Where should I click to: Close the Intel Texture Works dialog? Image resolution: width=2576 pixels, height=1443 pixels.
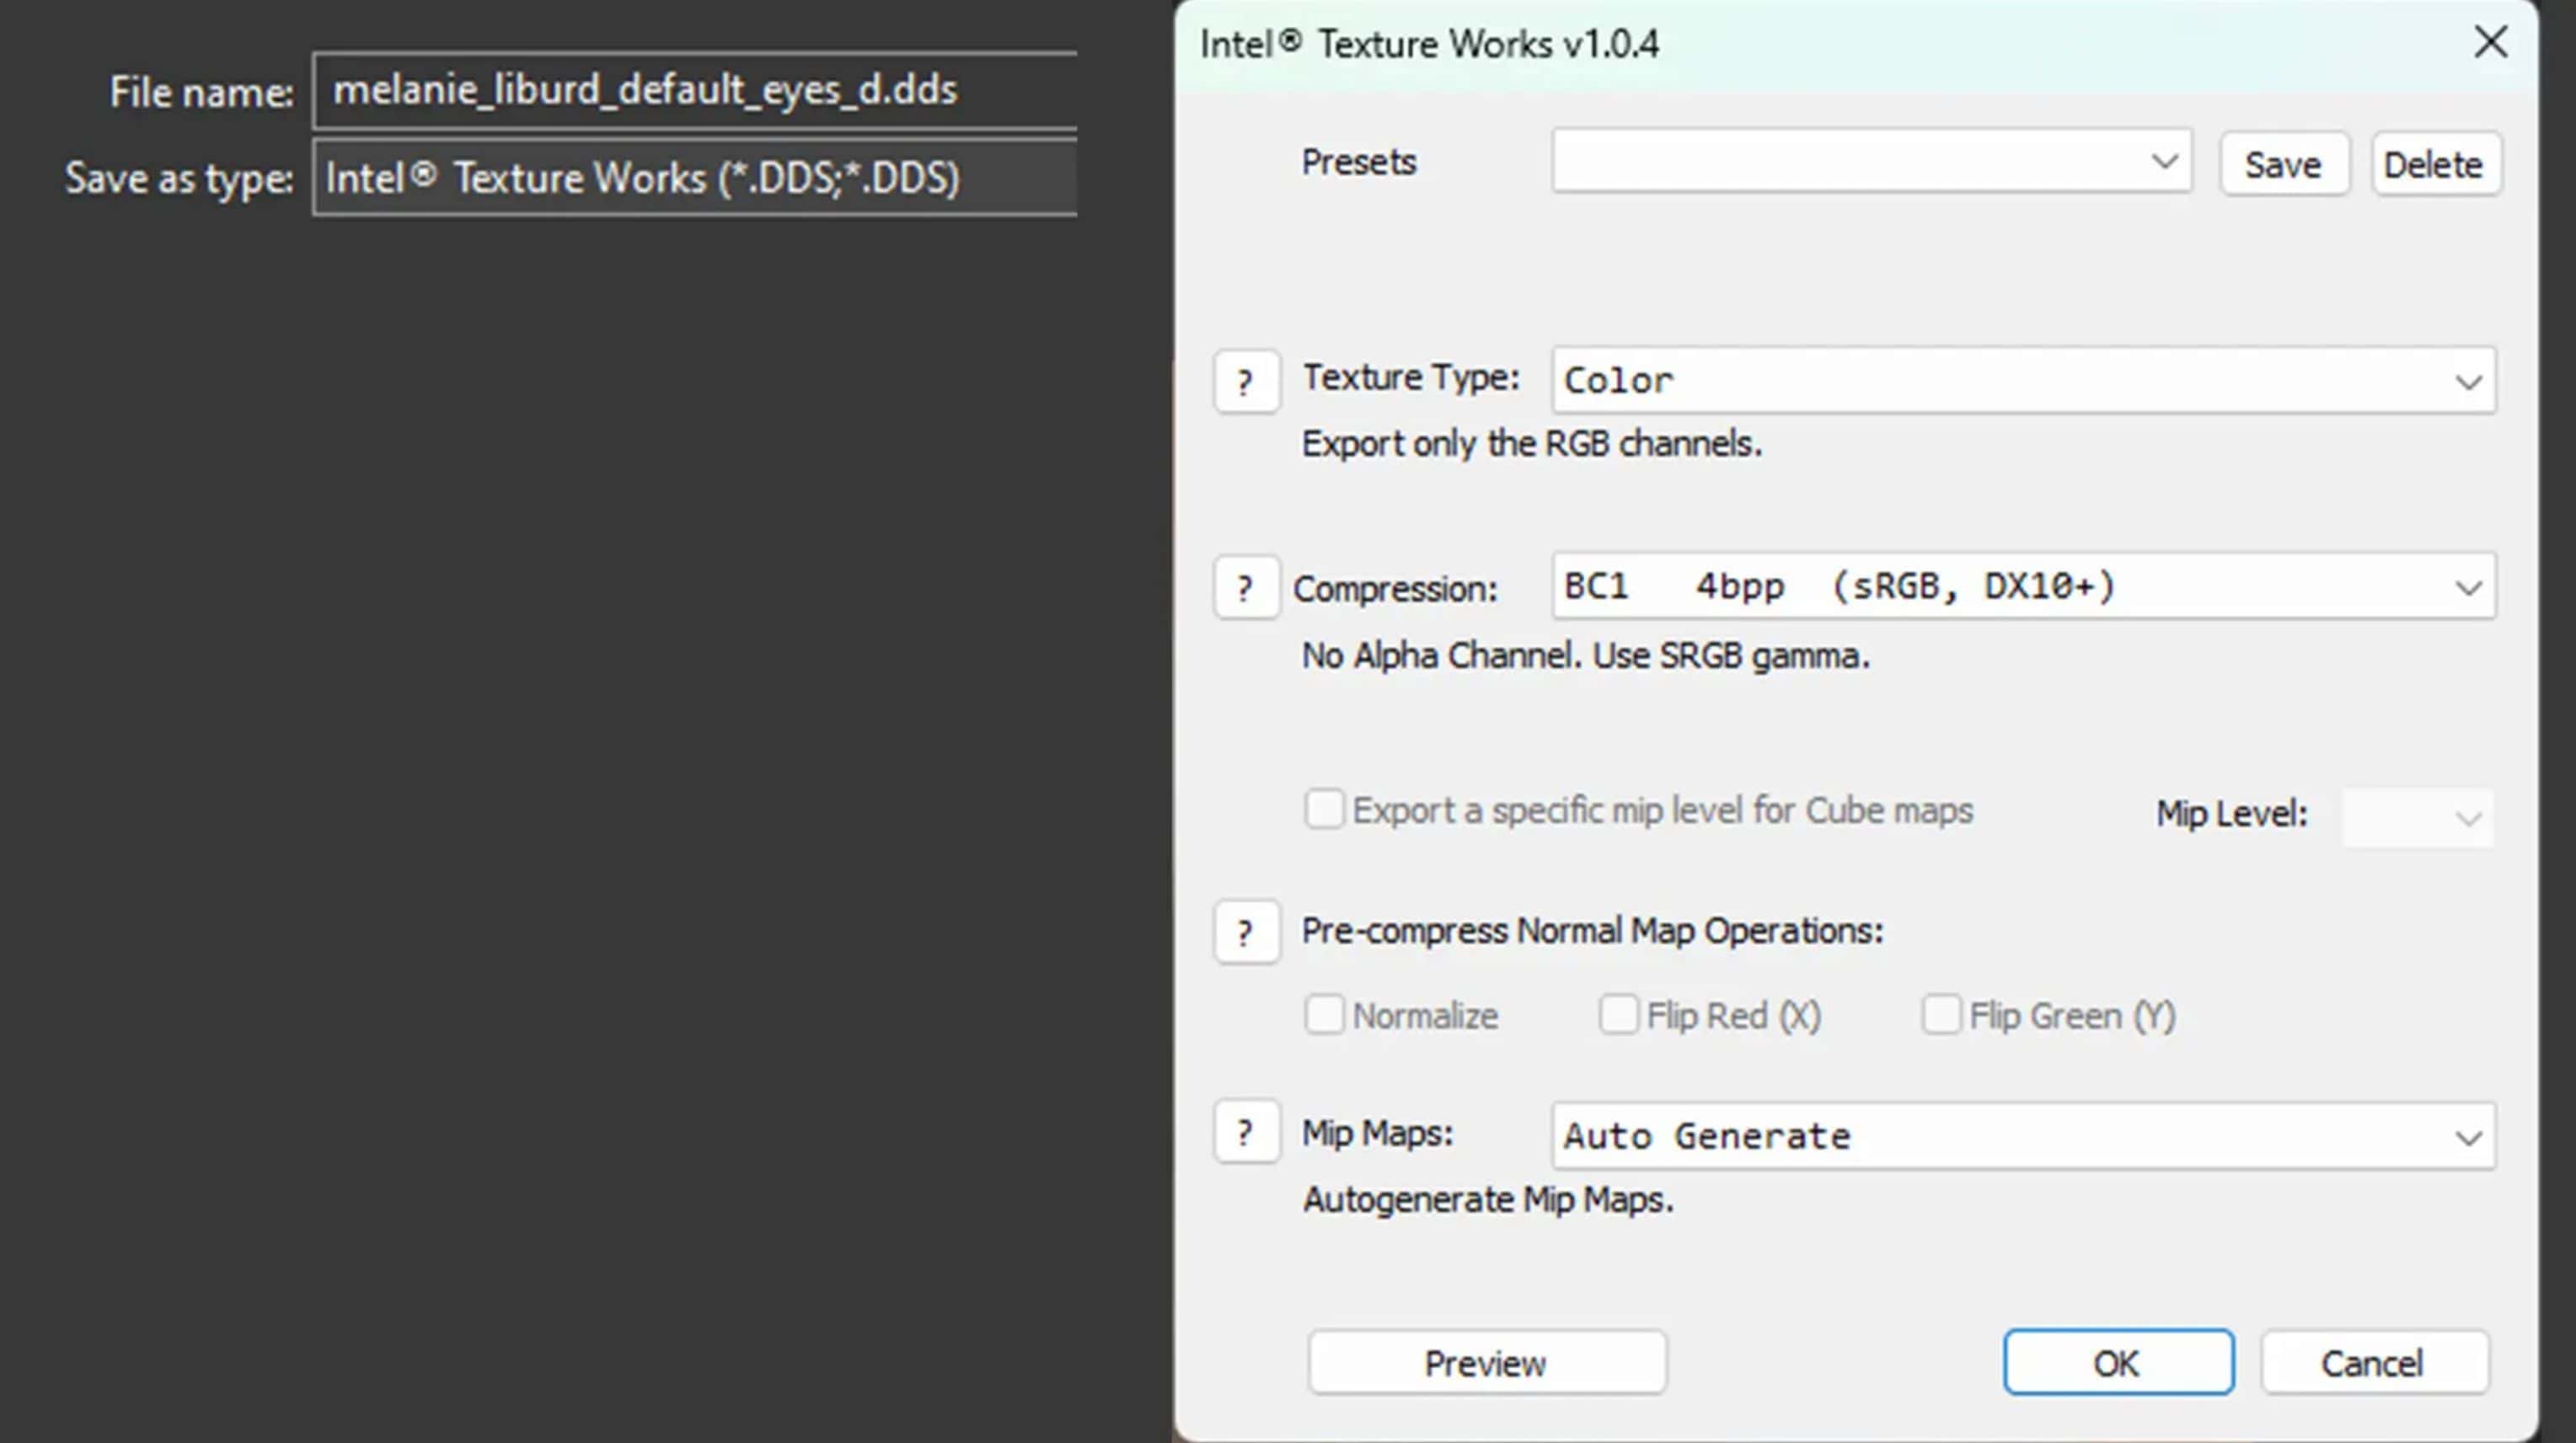[x=2490, y=42]
